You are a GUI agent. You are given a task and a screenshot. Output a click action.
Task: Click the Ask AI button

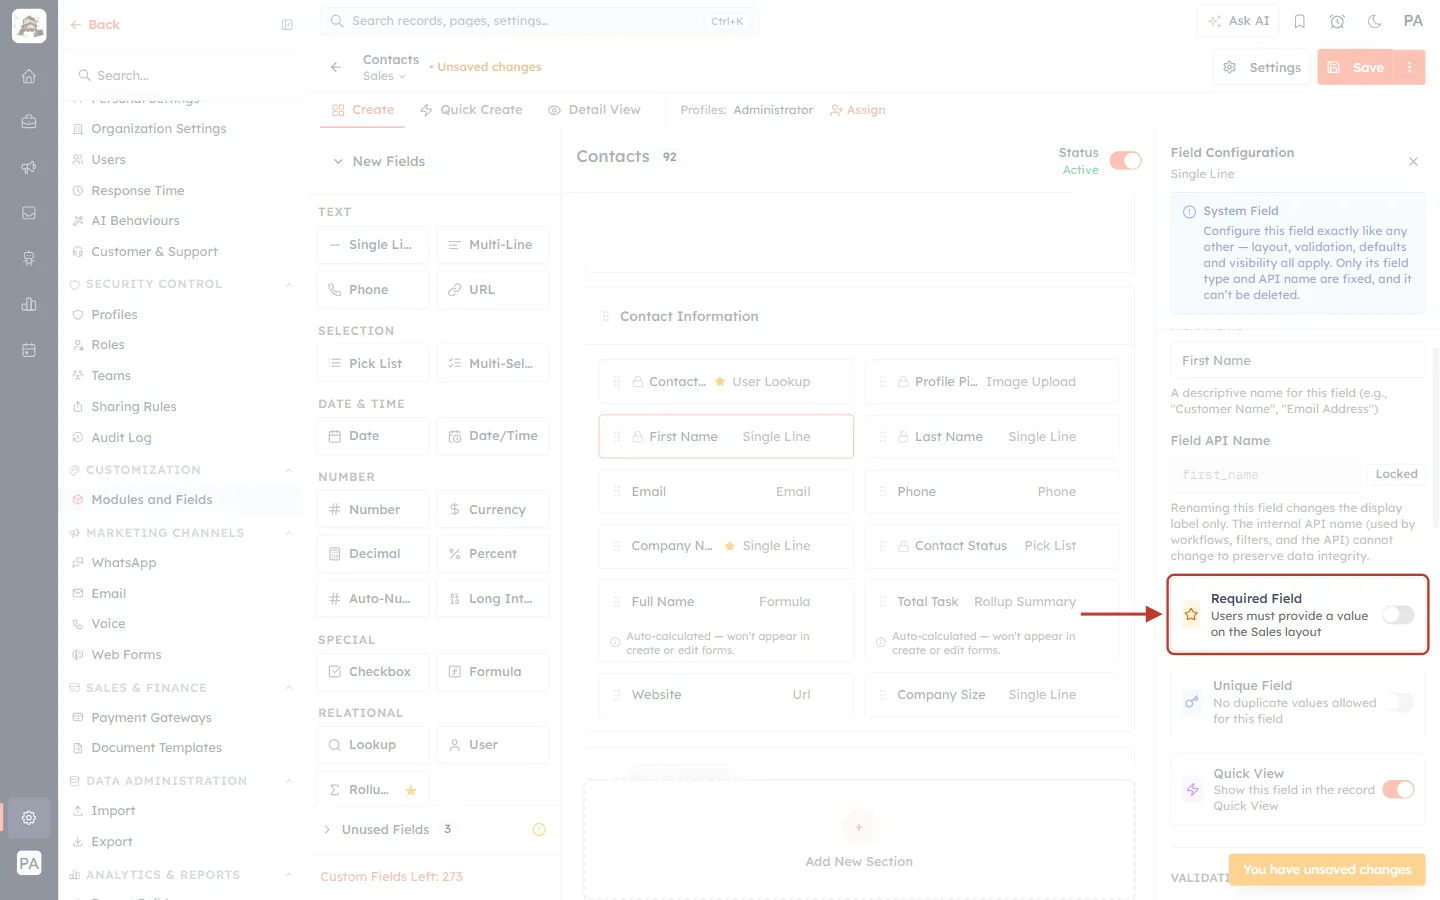1239,21
